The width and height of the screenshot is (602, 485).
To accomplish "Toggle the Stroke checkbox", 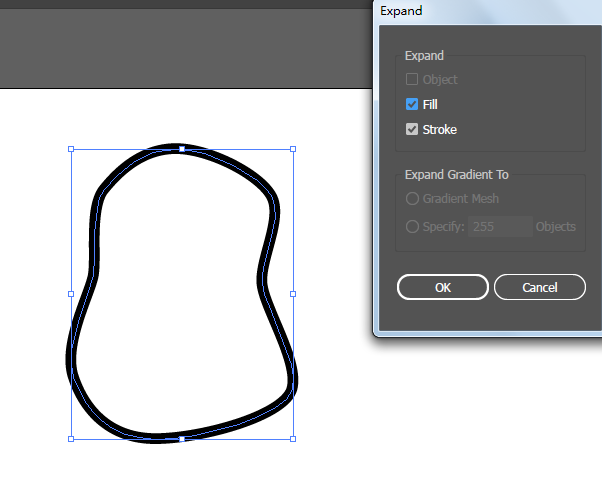I will [412, 129].
